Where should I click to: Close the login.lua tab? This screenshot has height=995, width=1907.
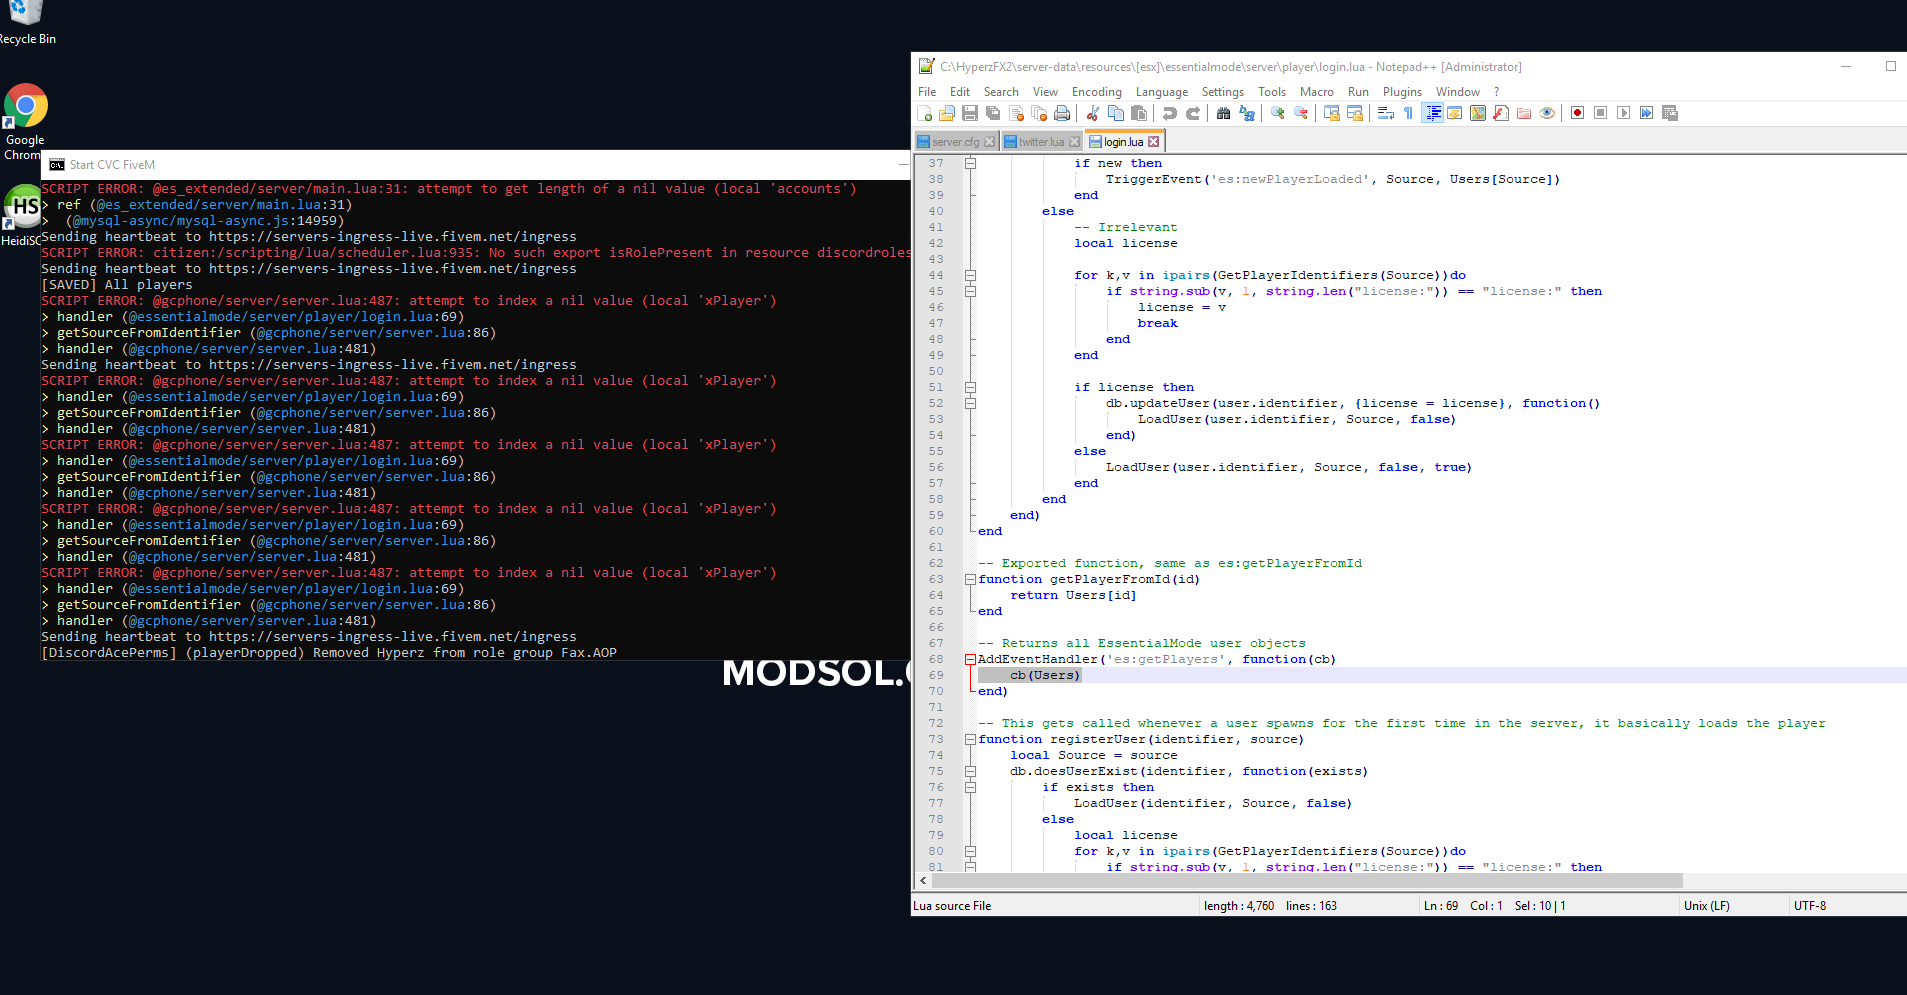1153,142
